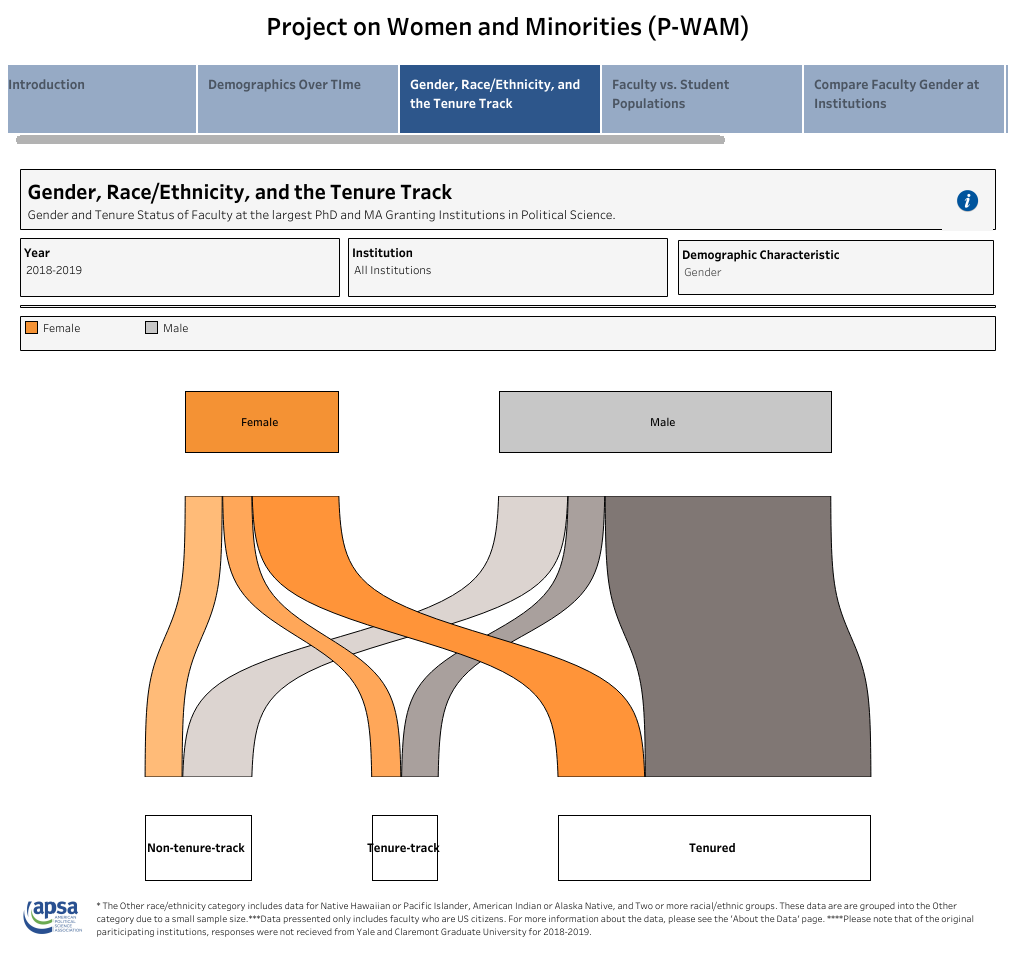Click the gray Male legend swatch

[x=152, y=328]
